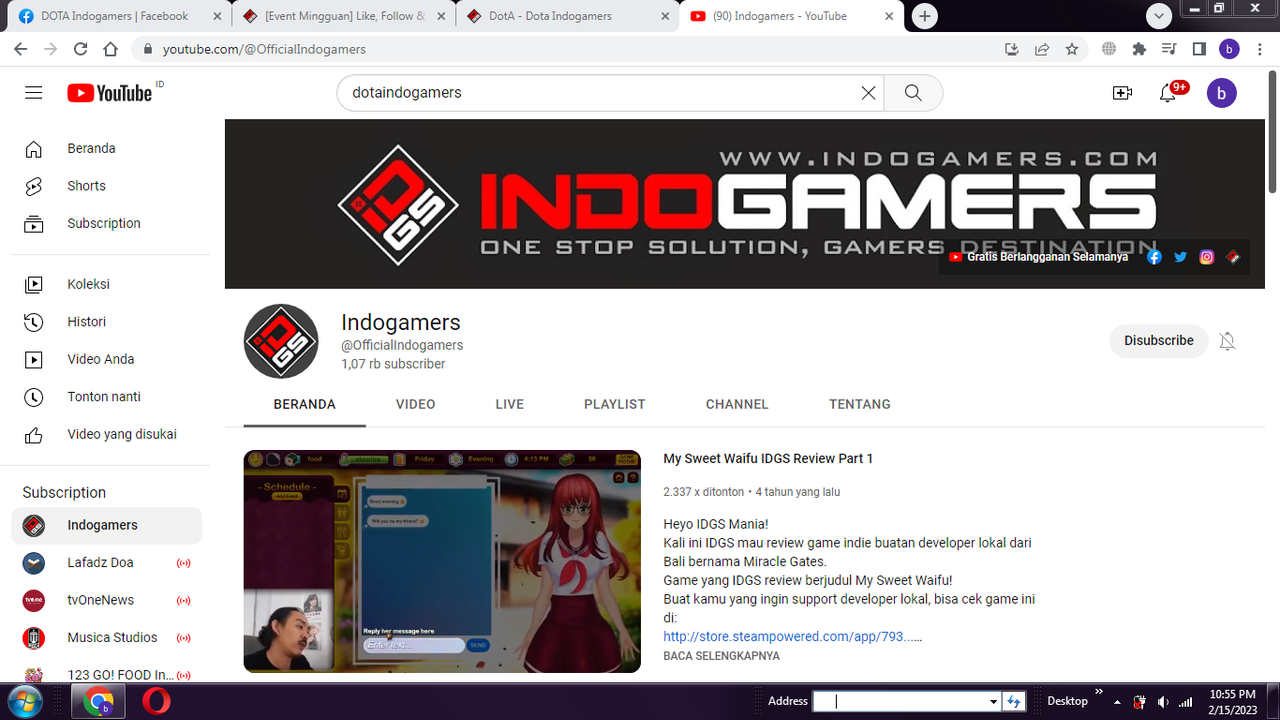
Task: Switch to the Event Mingguan browser tab
Action: click(344, 16)
